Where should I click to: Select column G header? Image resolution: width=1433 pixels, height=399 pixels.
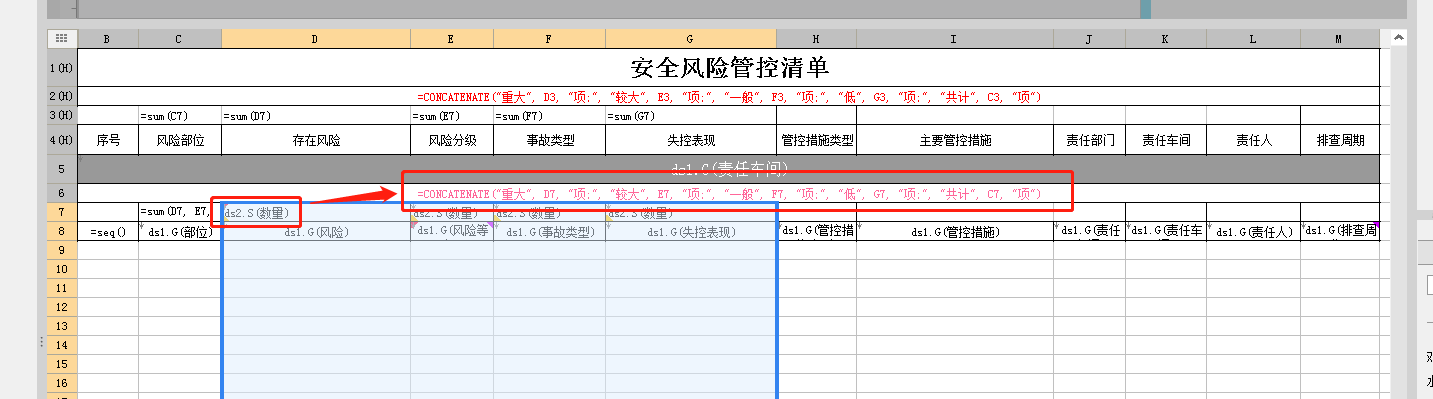(x=691, y=38)
